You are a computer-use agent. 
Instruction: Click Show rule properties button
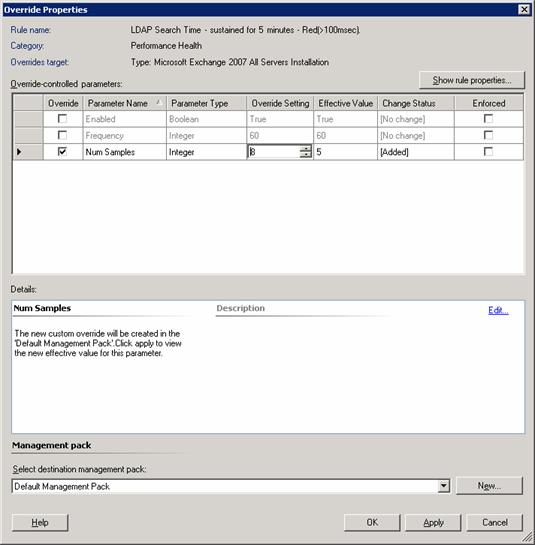[x=471, y=80]
